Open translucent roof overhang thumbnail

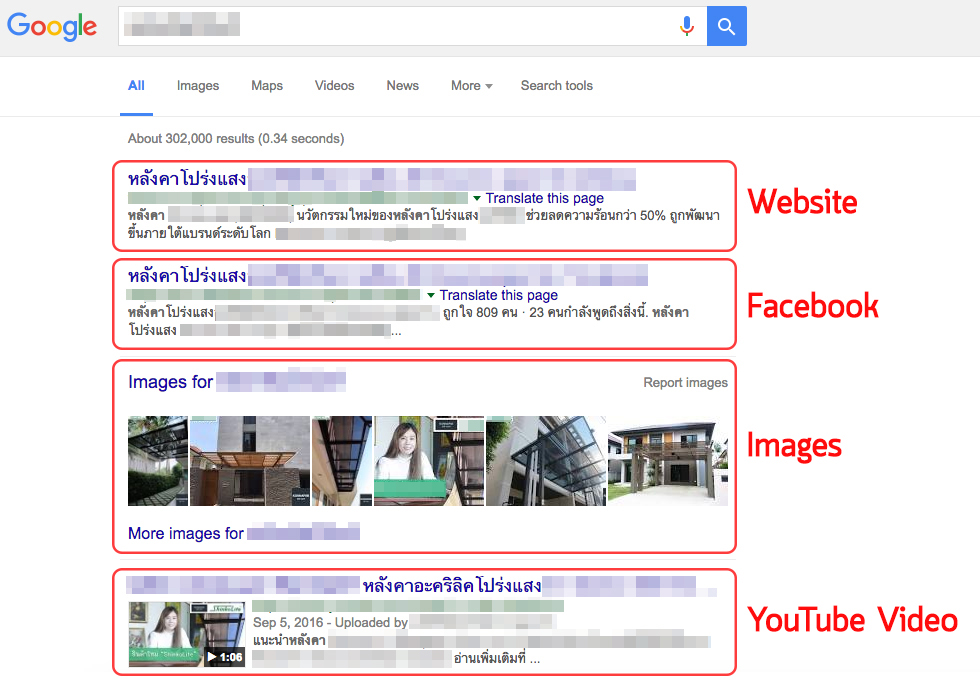pyautogui.click(x=546, y=461)
